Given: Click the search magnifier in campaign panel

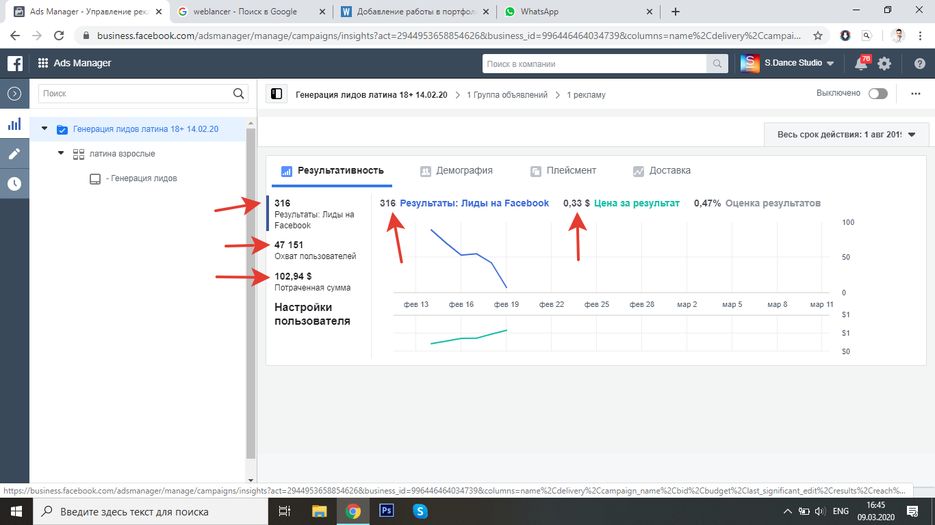Looking at the screenshot, I should 239,94.
